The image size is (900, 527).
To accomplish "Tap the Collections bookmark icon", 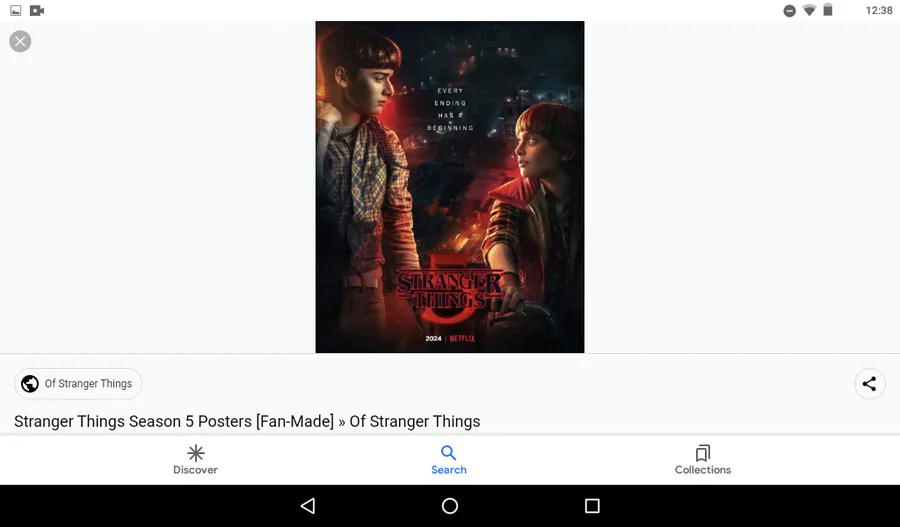I will (703, 453).
